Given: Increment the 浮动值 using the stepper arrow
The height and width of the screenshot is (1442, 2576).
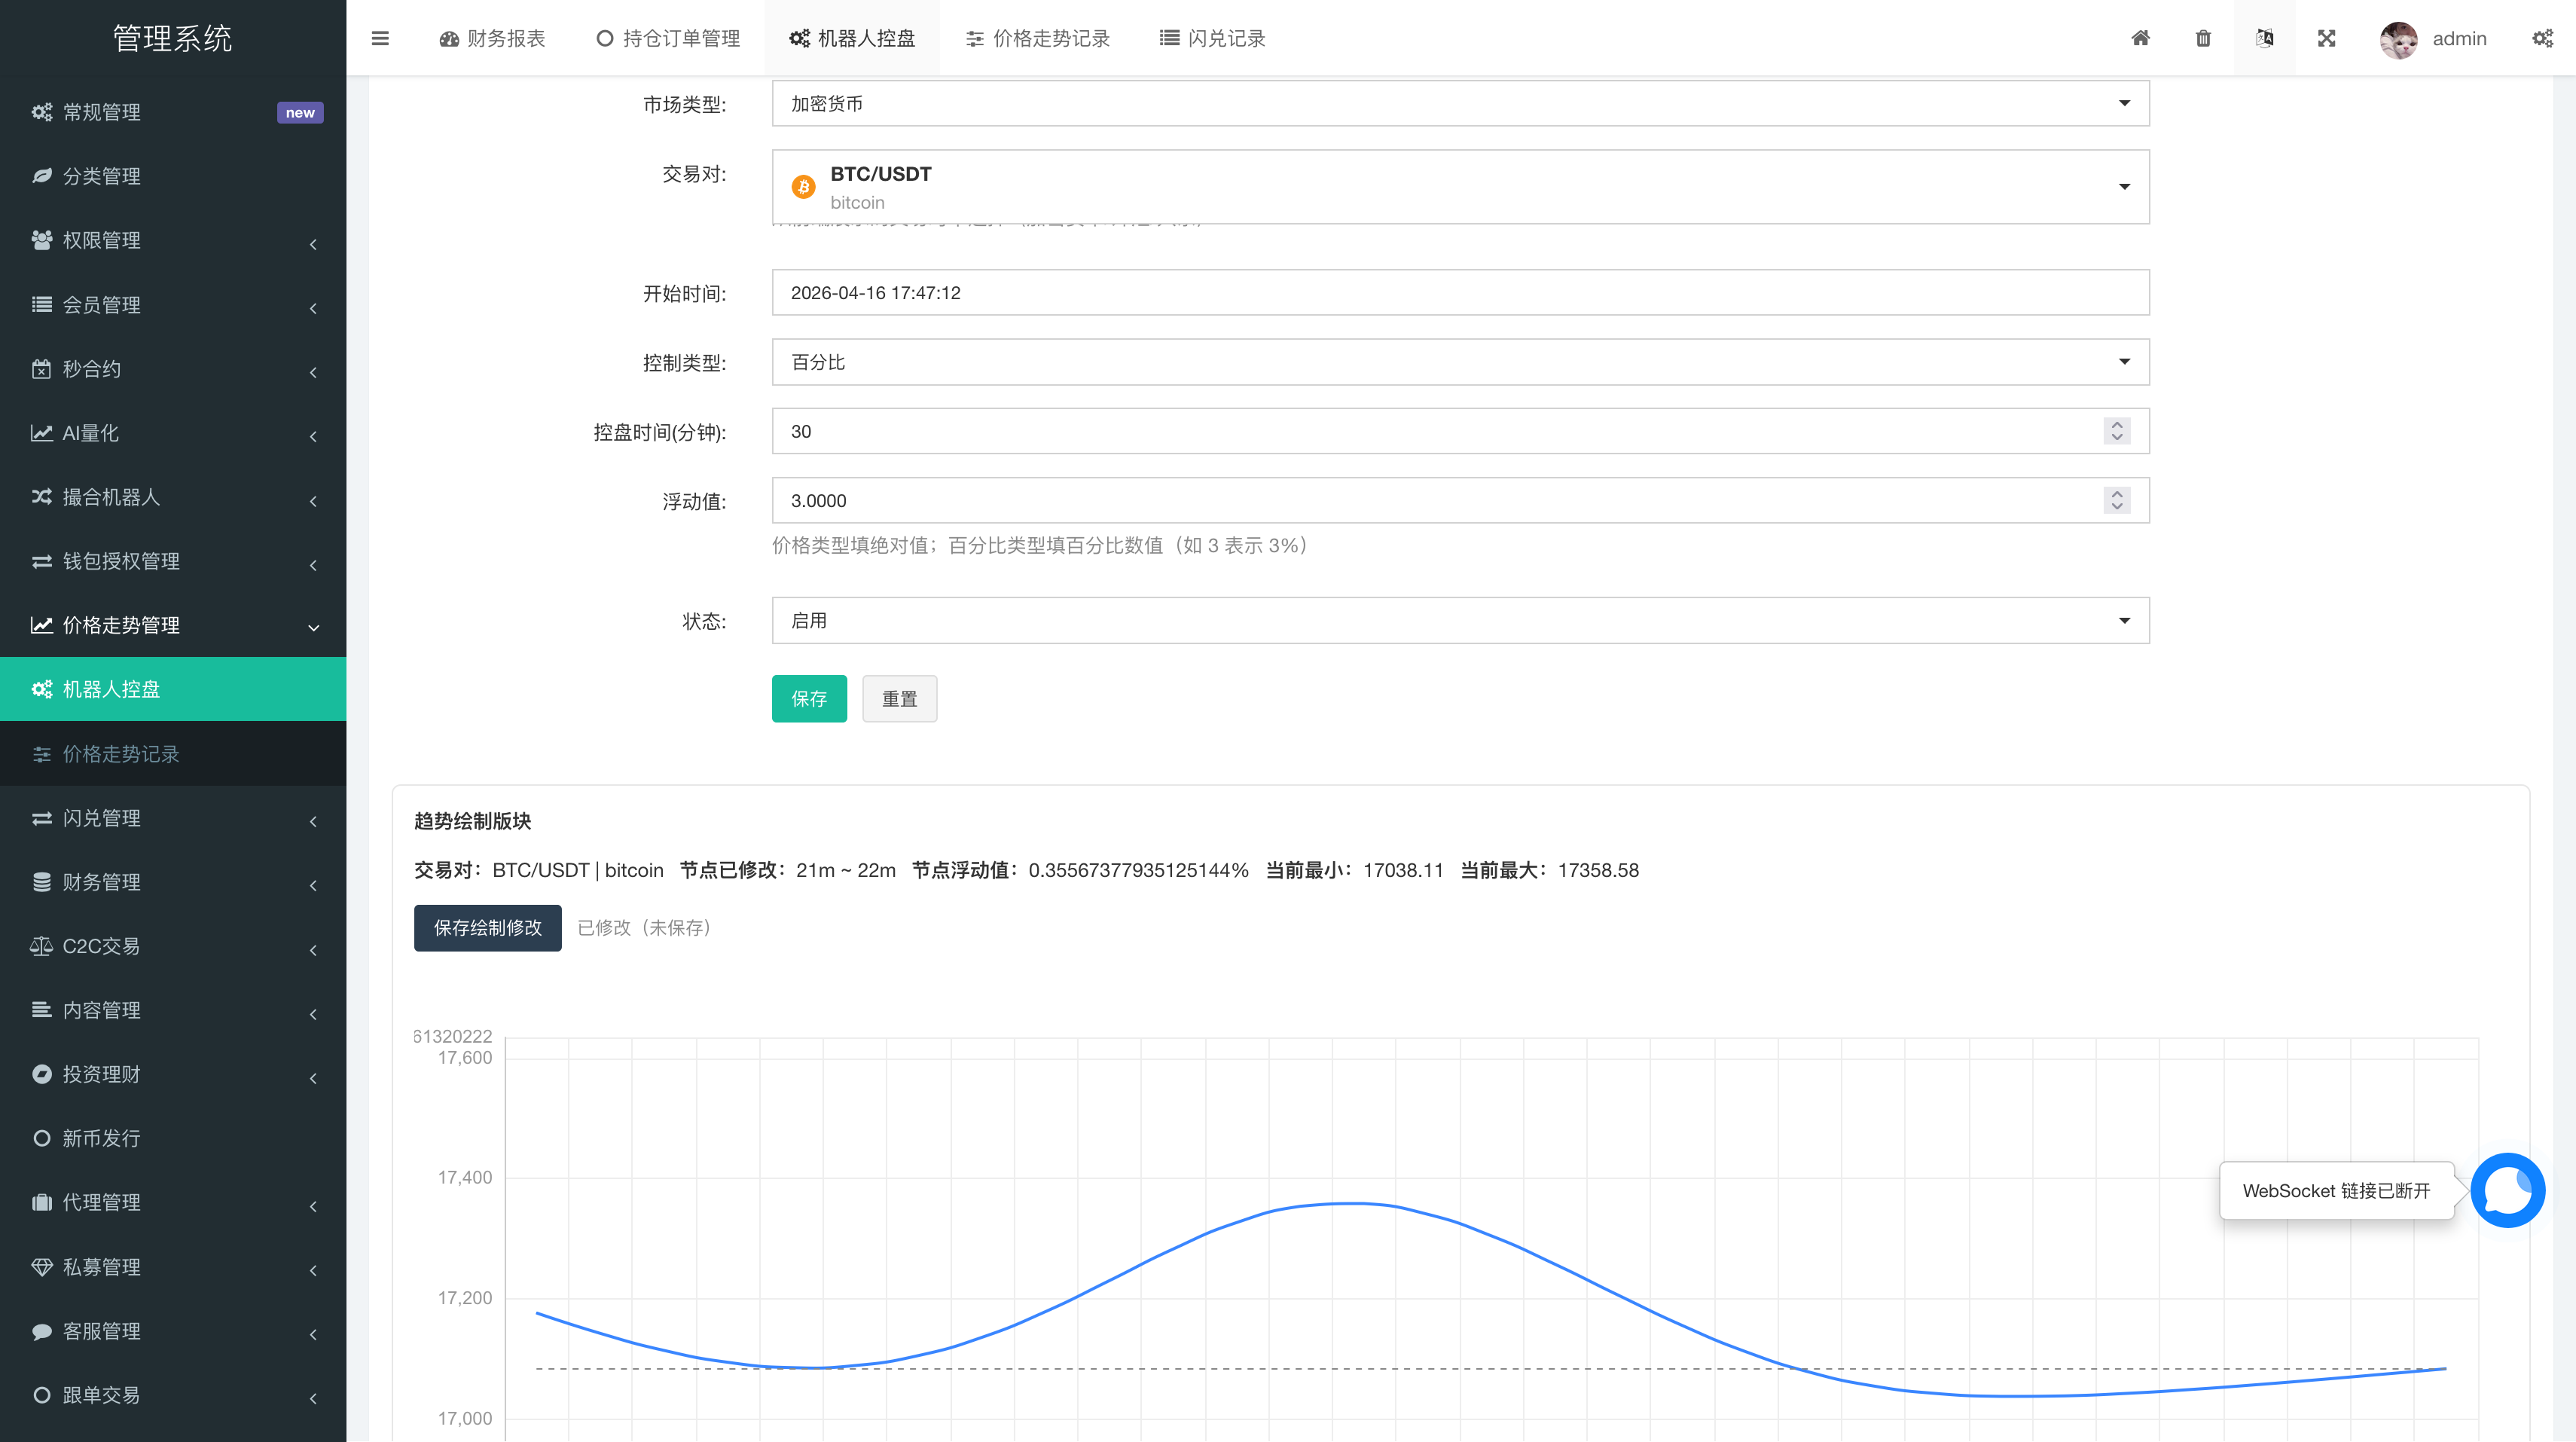Looking at the screenshot, I should tap(2117, 494).
